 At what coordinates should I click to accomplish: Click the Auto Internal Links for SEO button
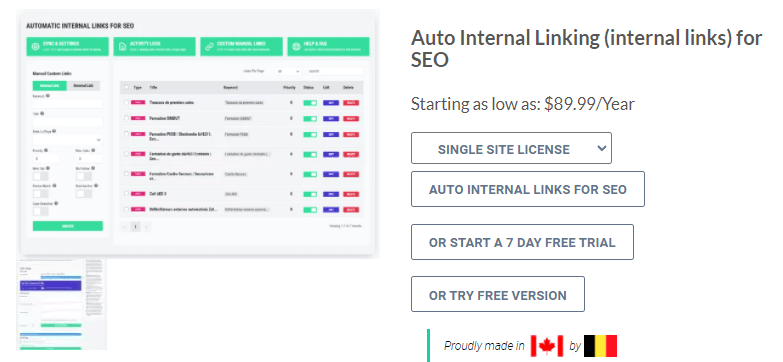click(x=528, y=189)
